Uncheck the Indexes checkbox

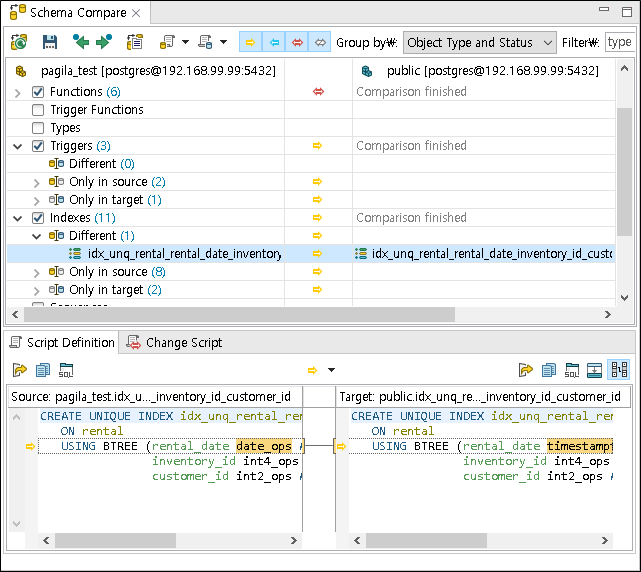coord(38,218)
